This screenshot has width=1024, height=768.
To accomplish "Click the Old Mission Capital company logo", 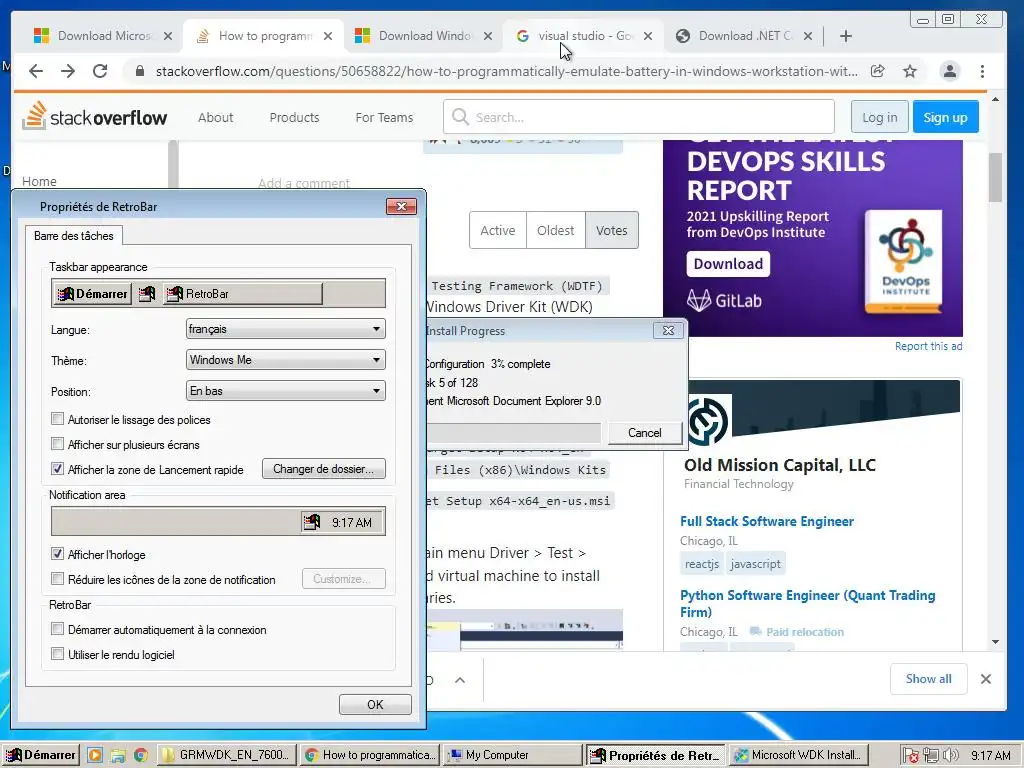I will pyautogui.click(x=709, y=420).
